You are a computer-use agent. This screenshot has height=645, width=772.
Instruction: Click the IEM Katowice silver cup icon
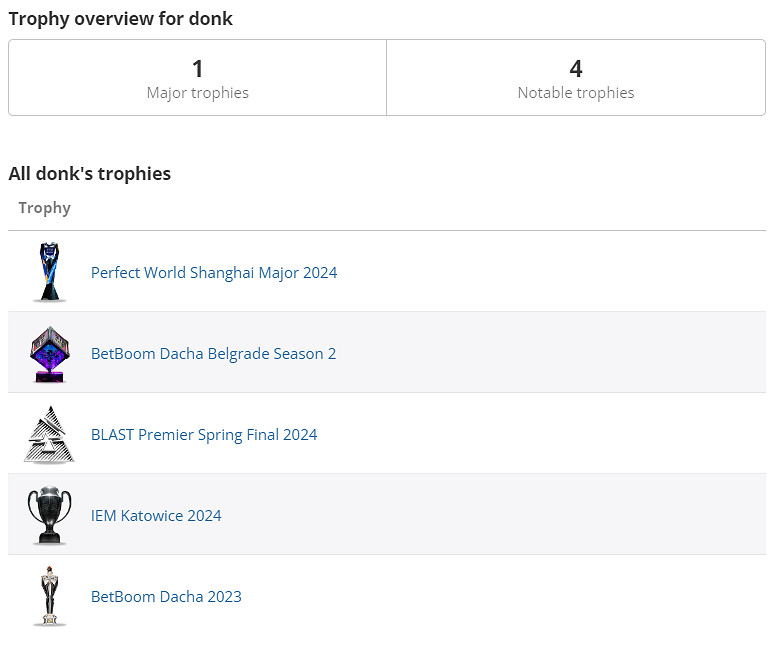click(x=49, y=515)
